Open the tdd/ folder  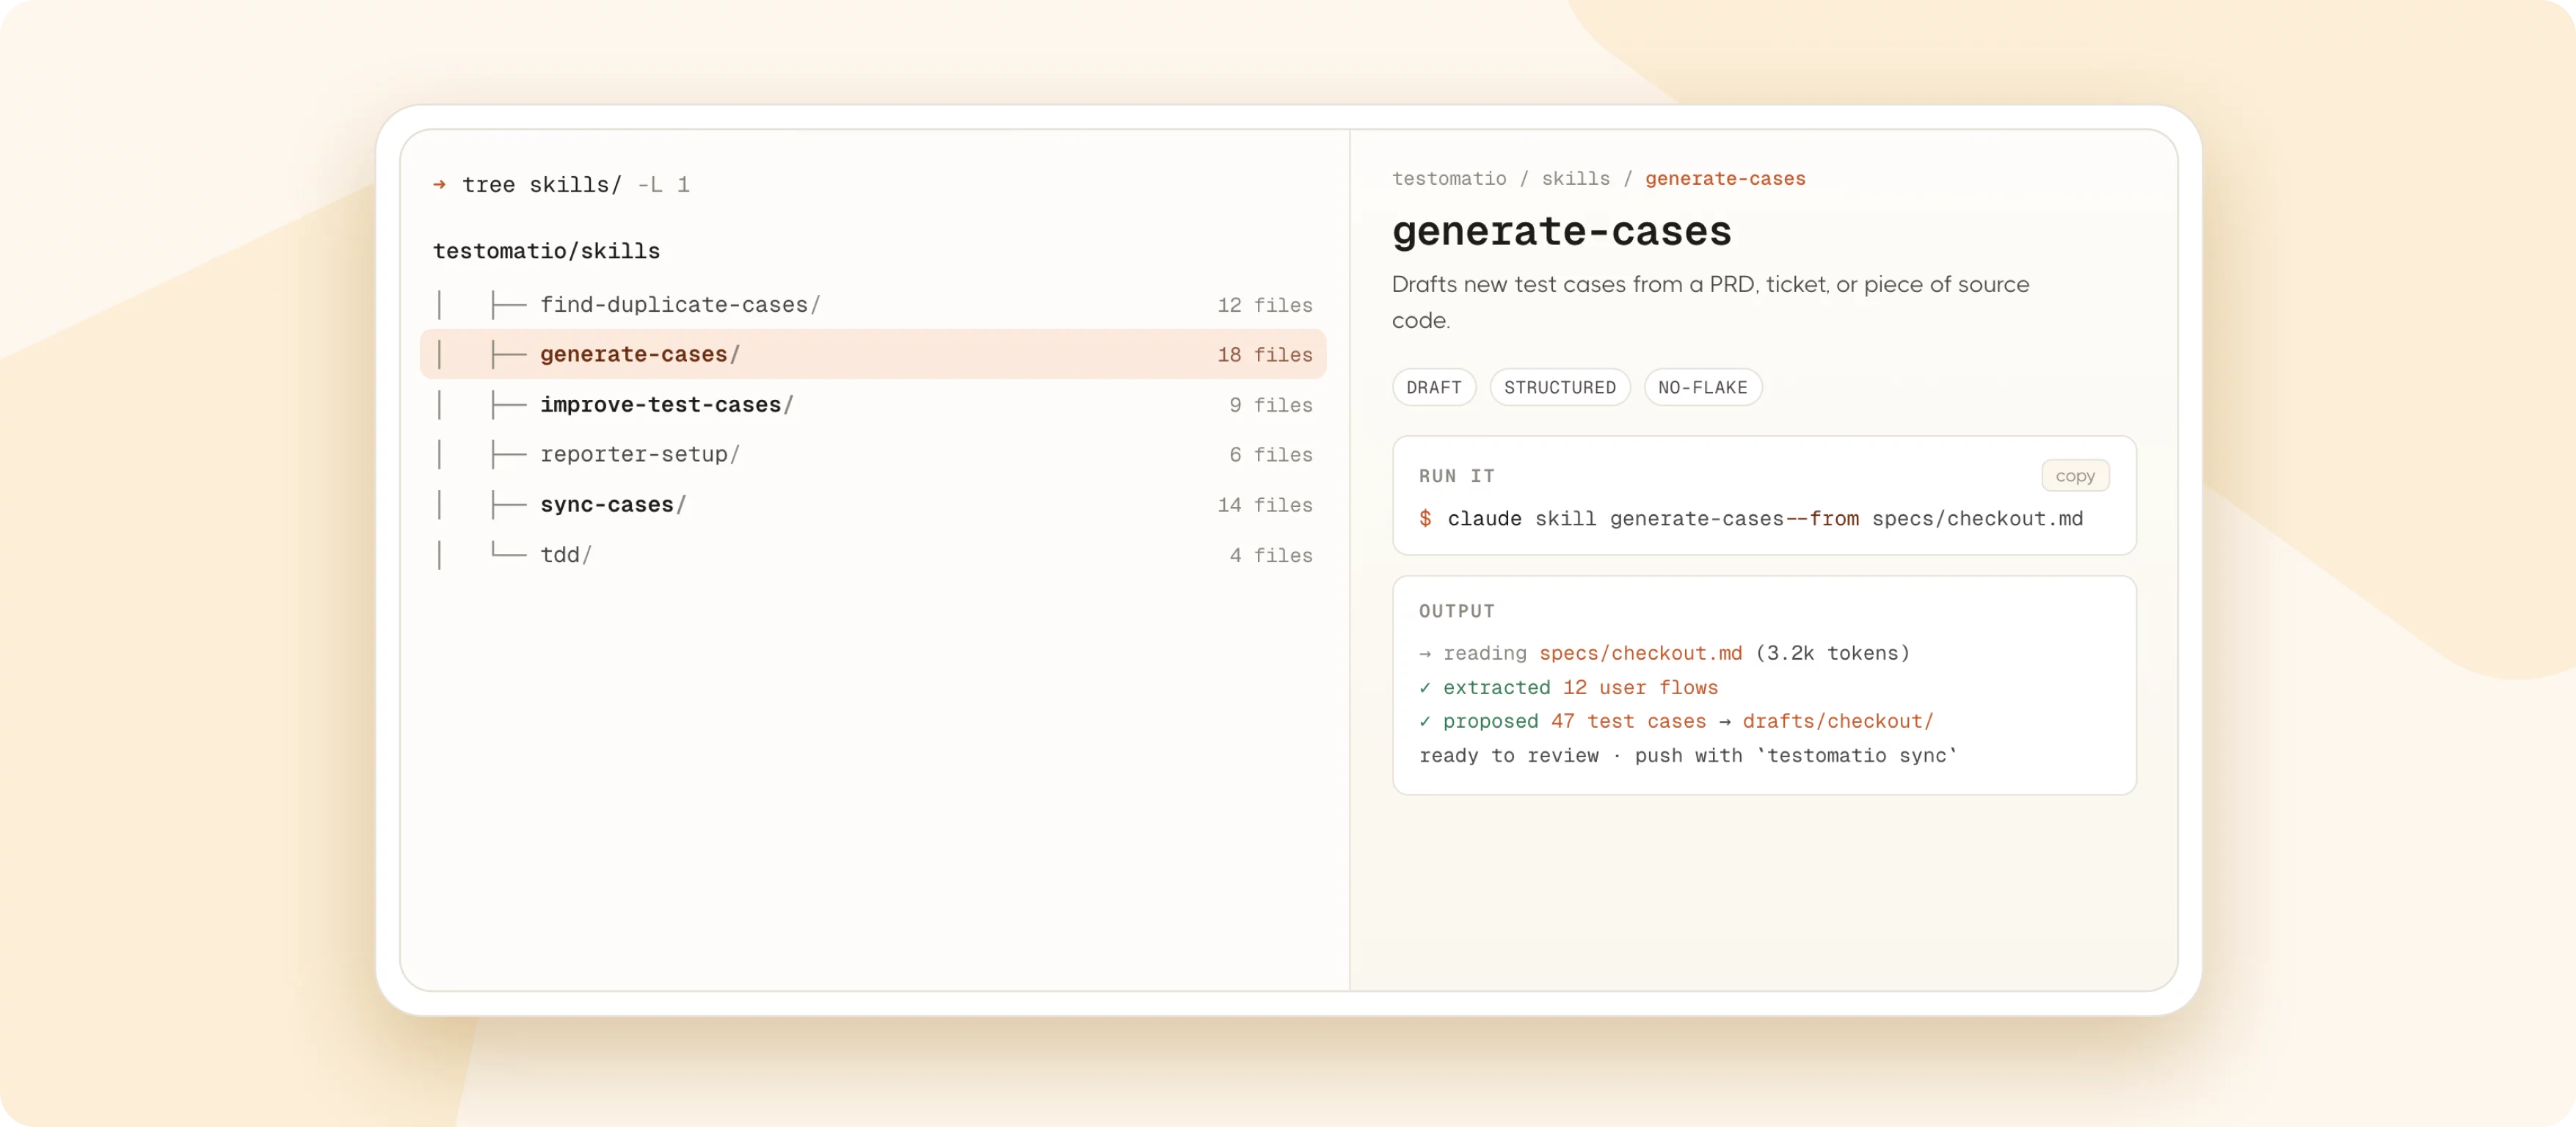click(x=873, y=554)
